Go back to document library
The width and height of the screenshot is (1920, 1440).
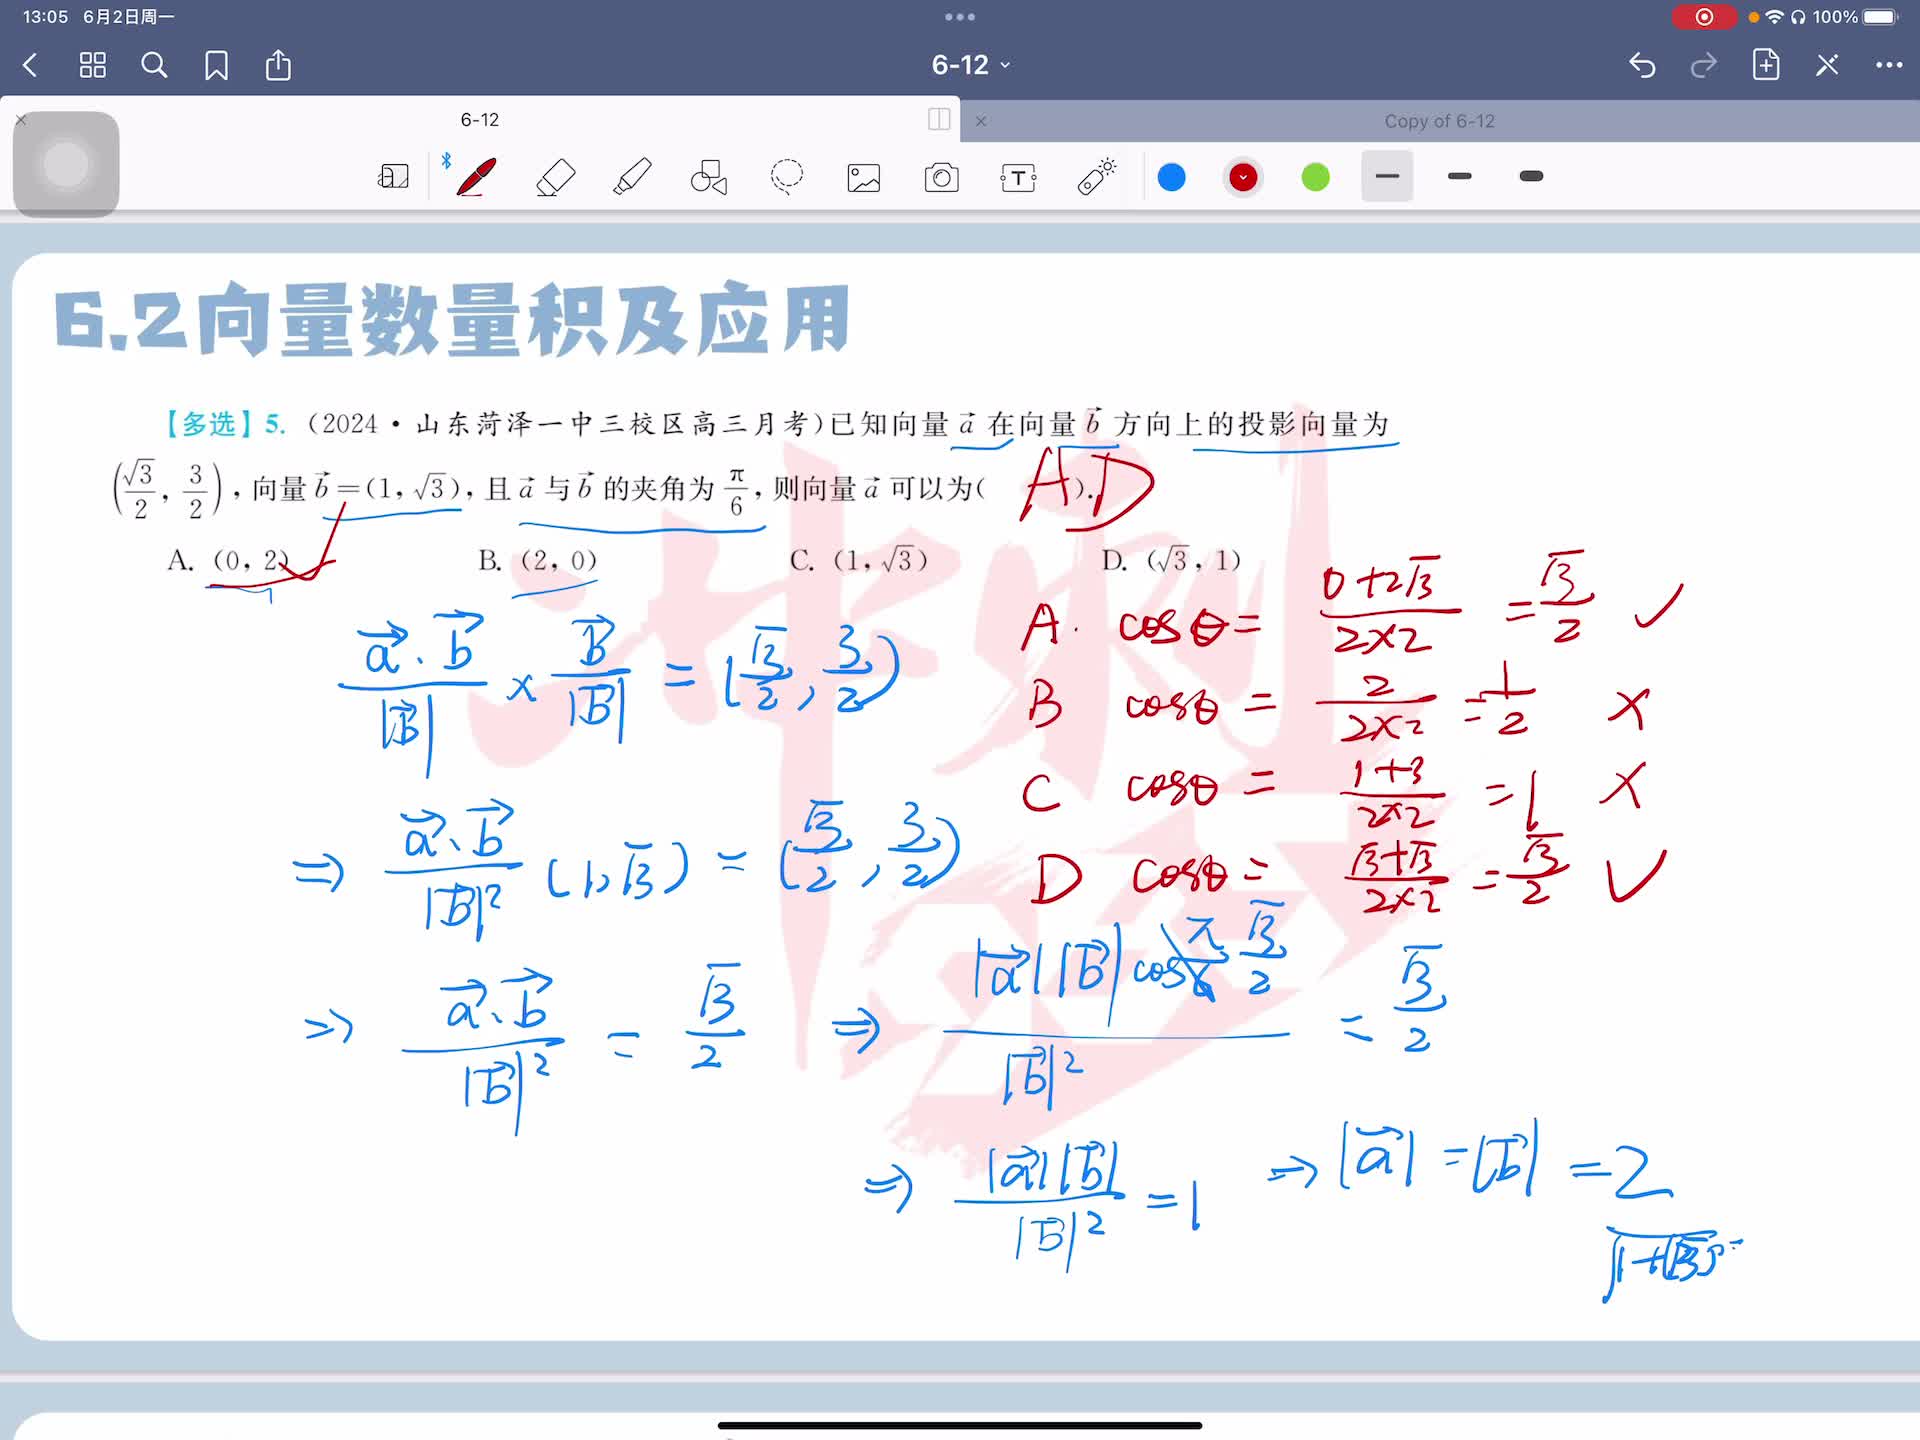[x=30, y=65]
